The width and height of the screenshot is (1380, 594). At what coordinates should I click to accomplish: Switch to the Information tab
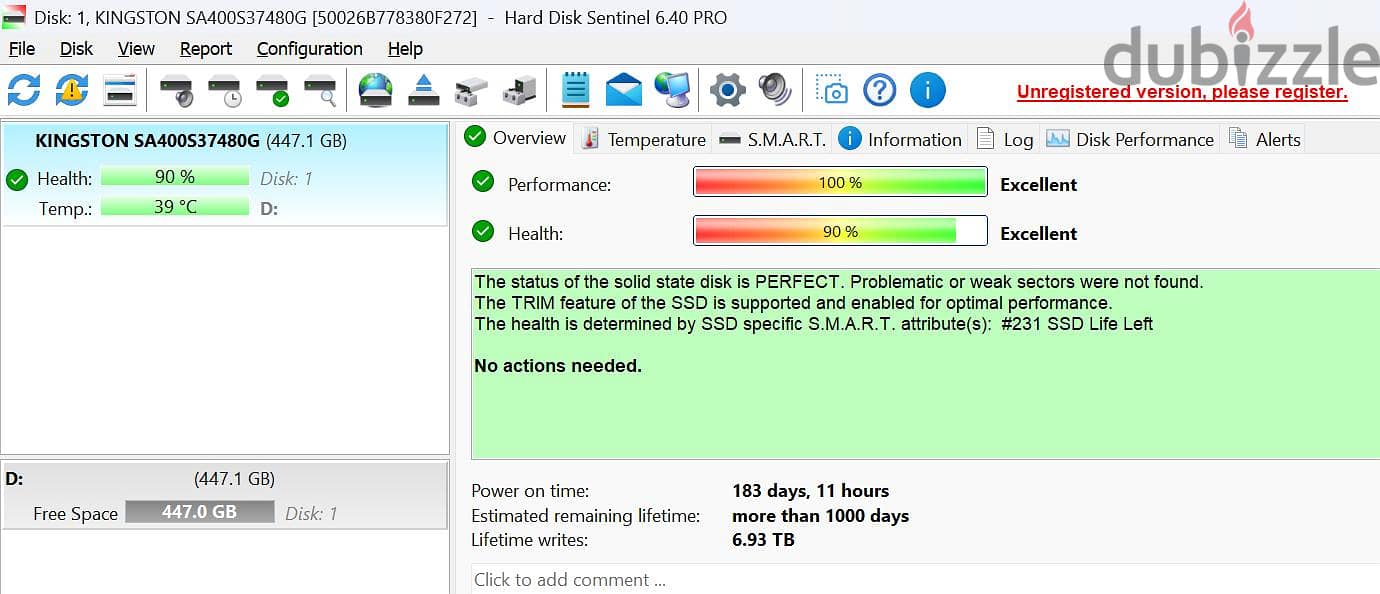coord(901,140)
